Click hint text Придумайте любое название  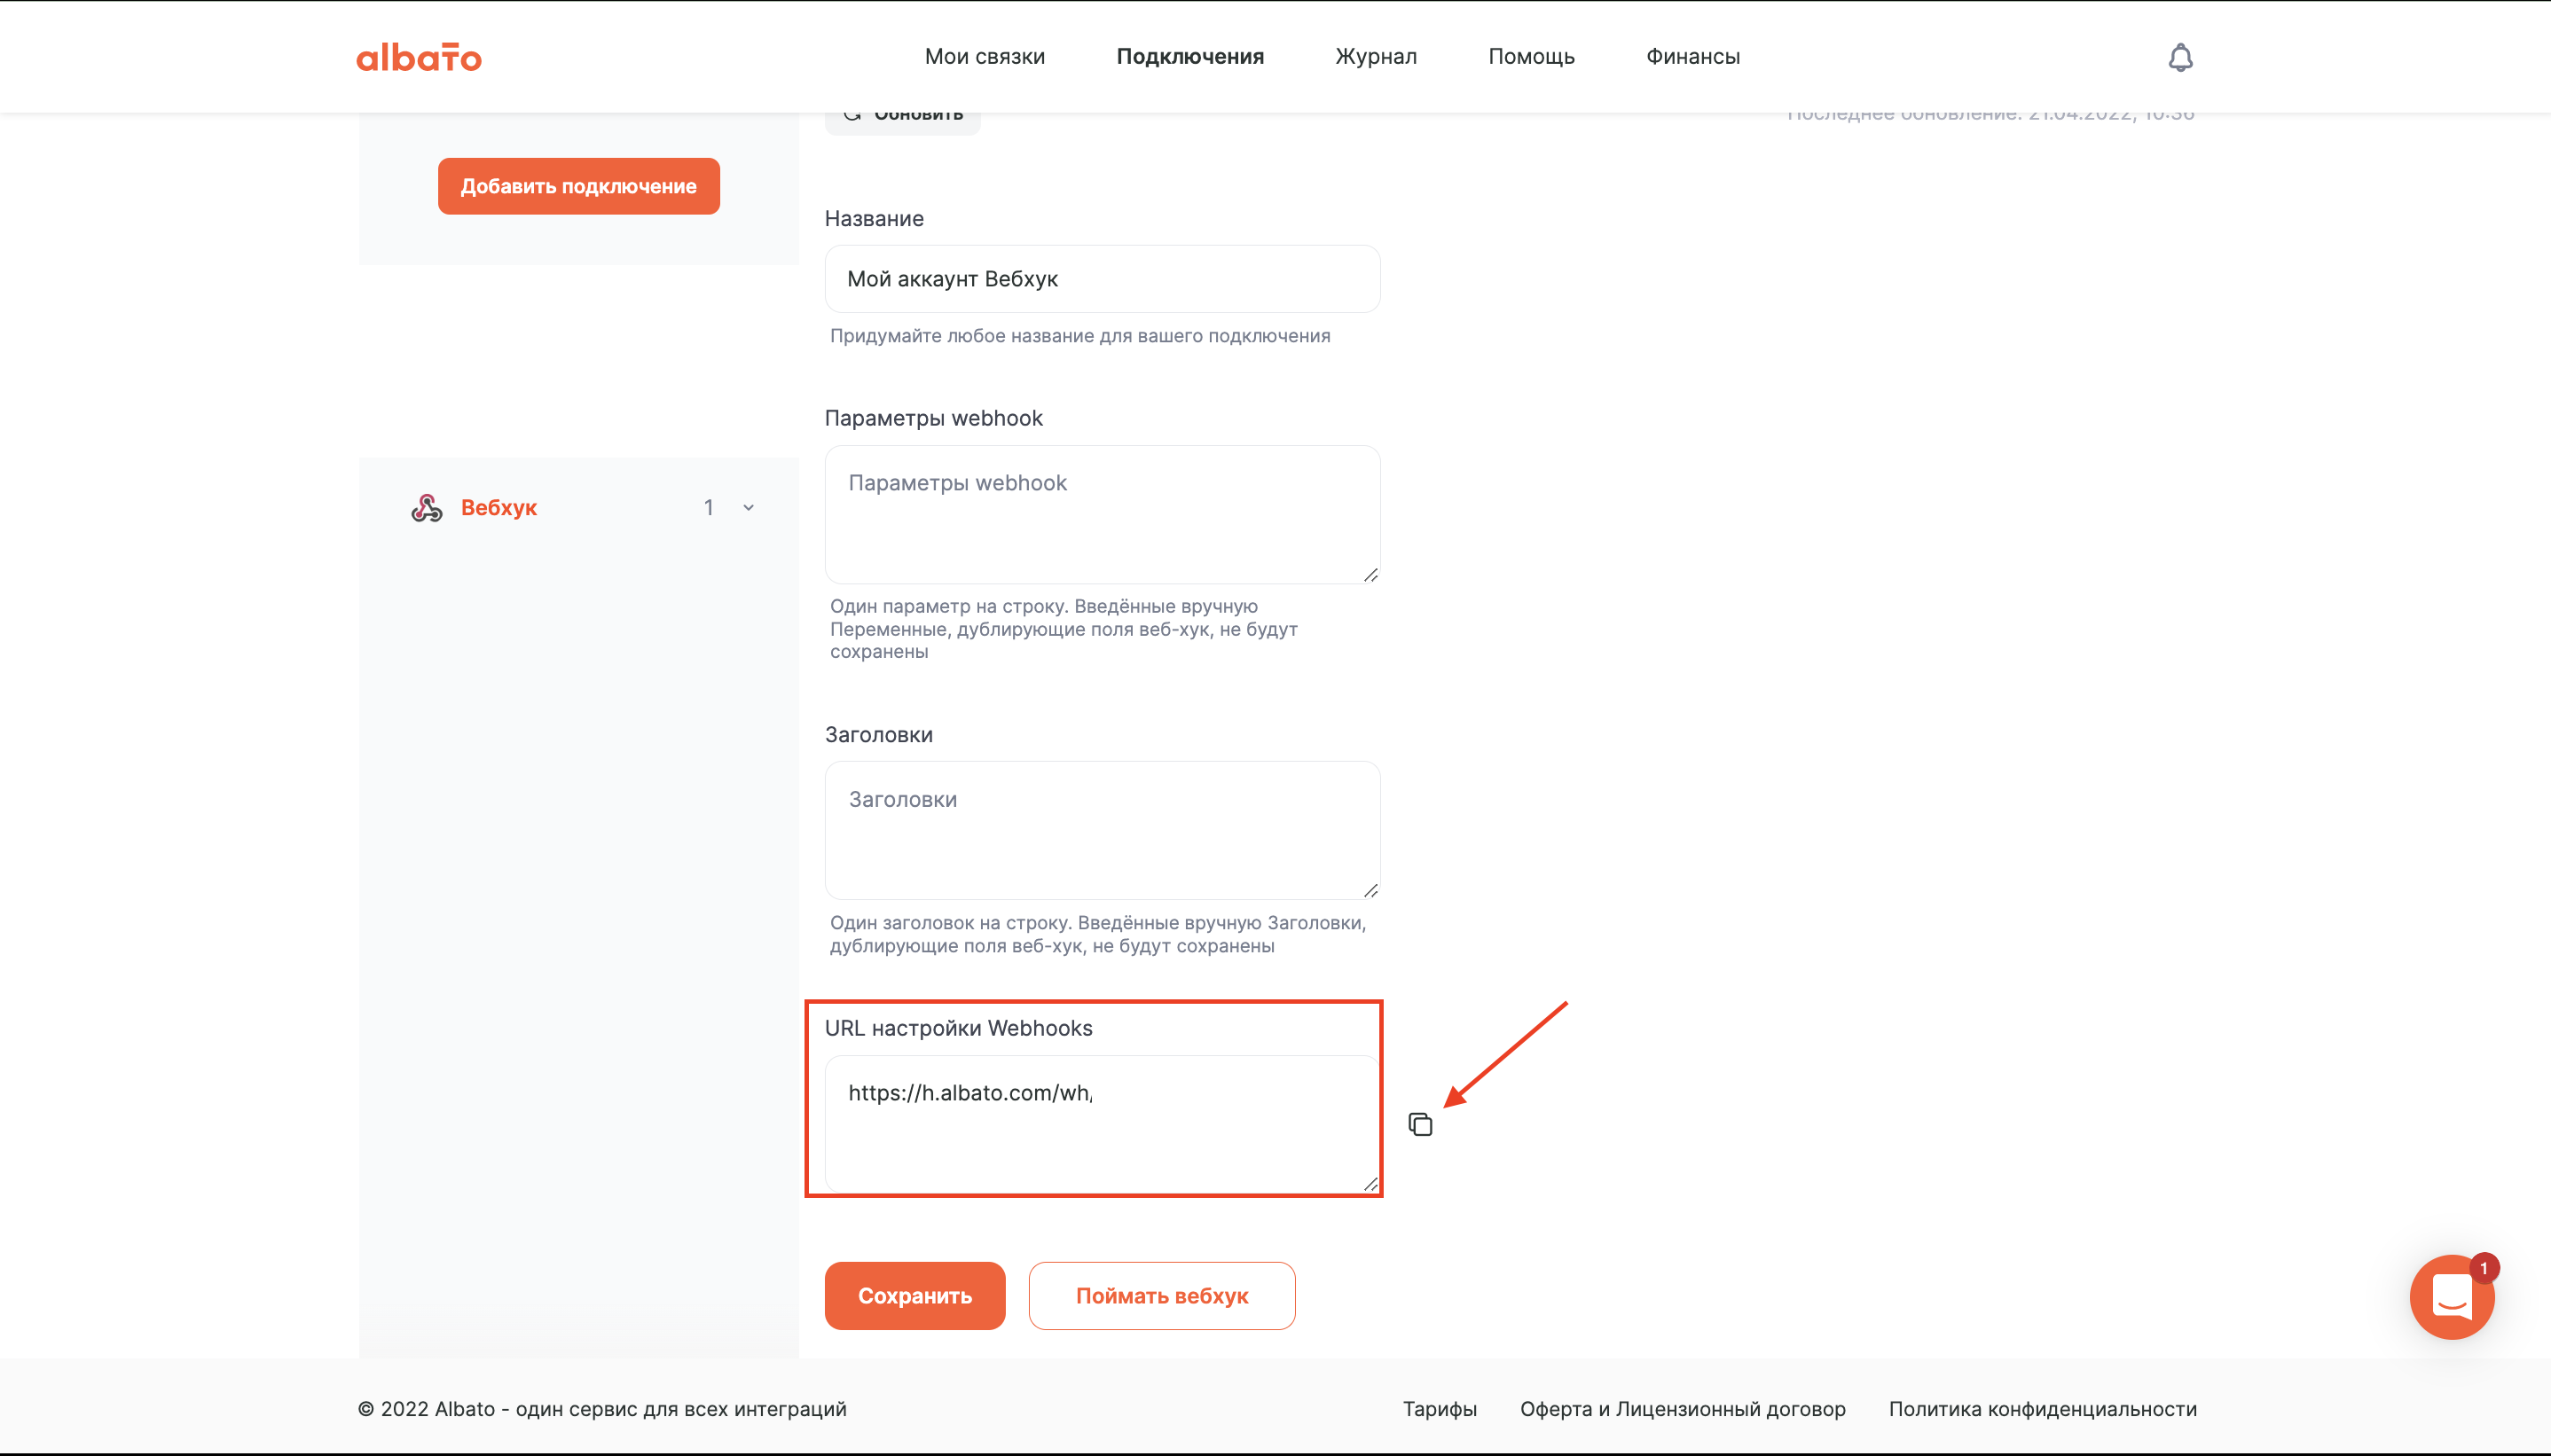(1080, 336)
